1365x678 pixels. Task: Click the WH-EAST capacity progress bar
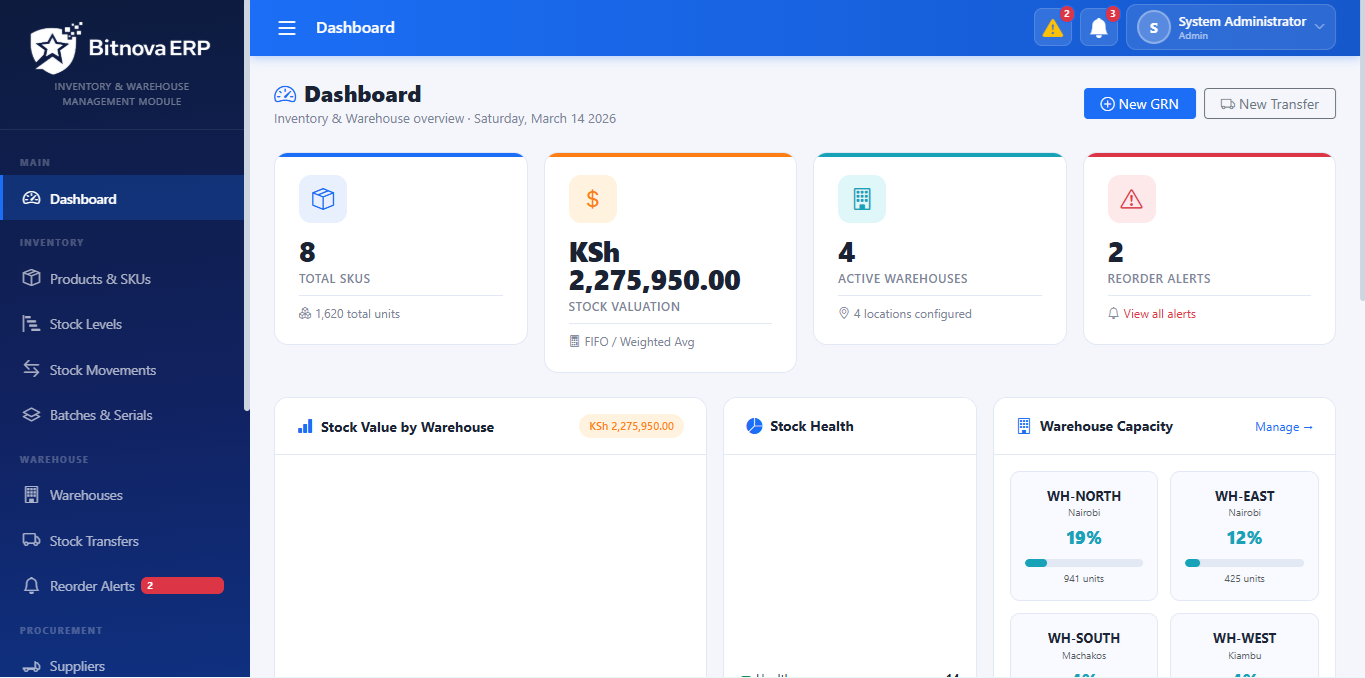click(1244, 563)
